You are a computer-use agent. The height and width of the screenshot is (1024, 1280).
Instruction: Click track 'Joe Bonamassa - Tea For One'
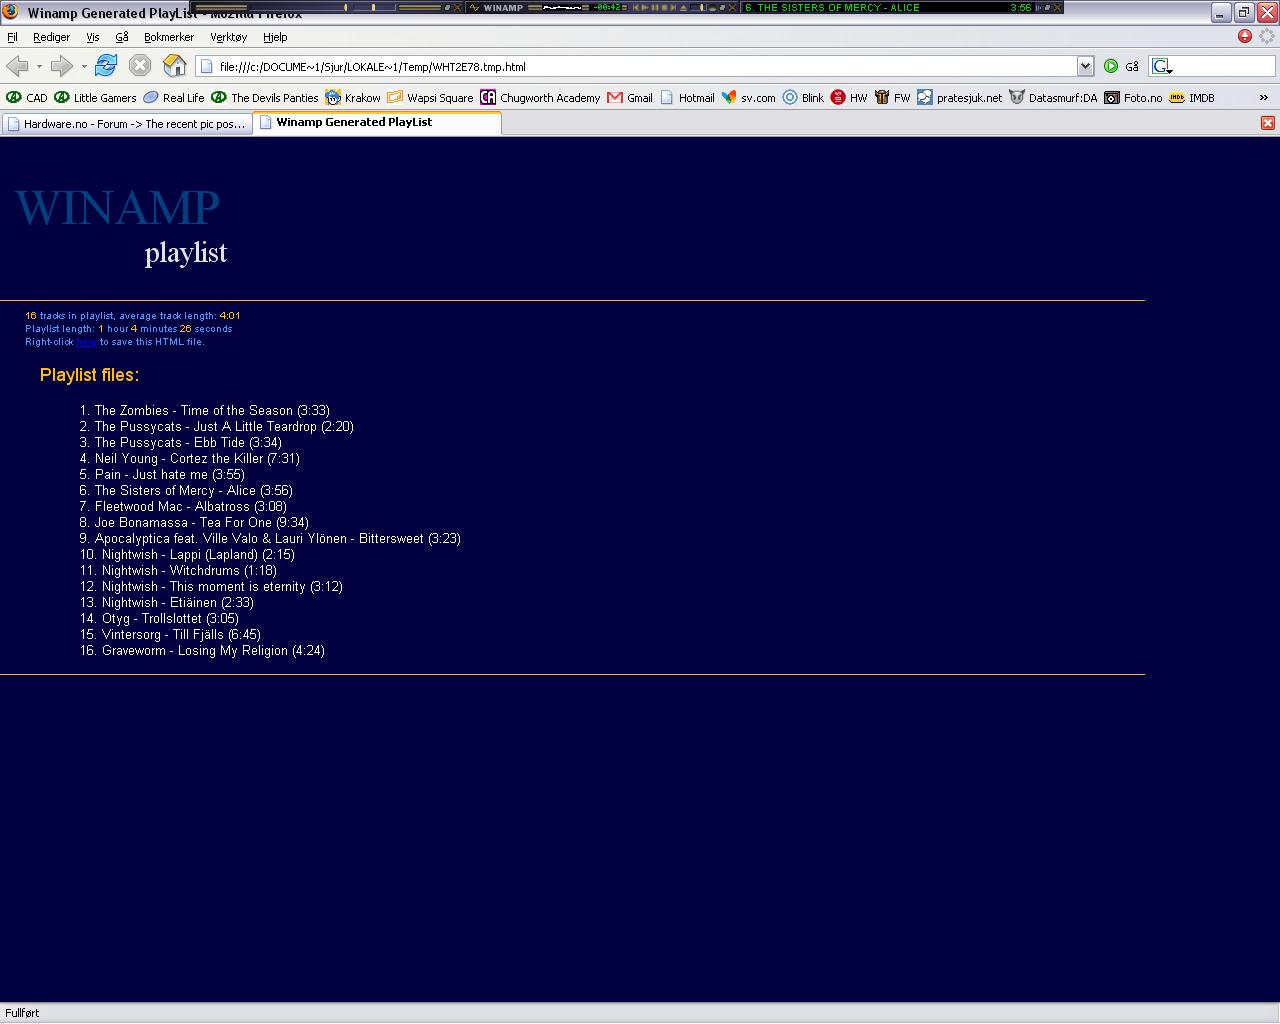coord(202,523)
